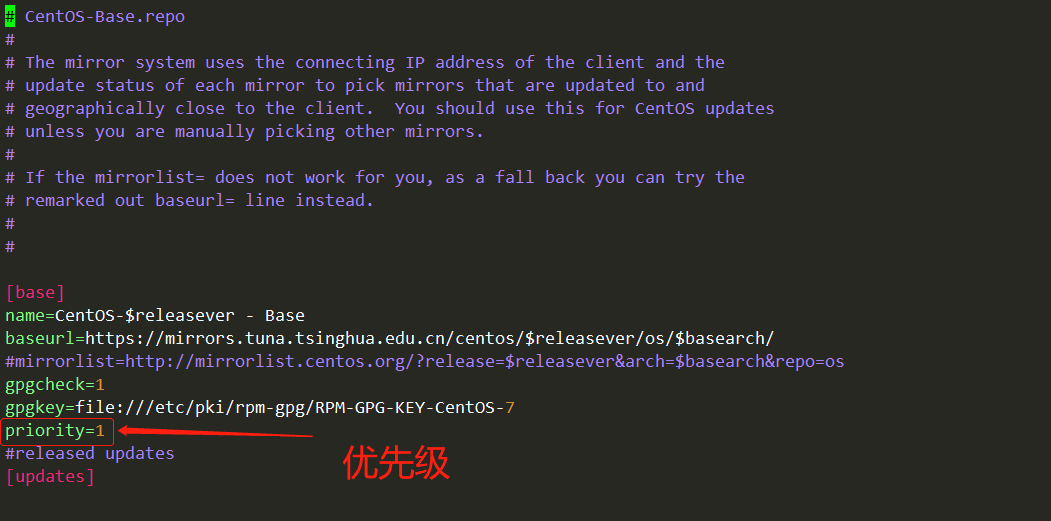Click the 'If the mirrorlist= does not work' comment
Viewport: 1051px width, 521px height.
point(385,178)
